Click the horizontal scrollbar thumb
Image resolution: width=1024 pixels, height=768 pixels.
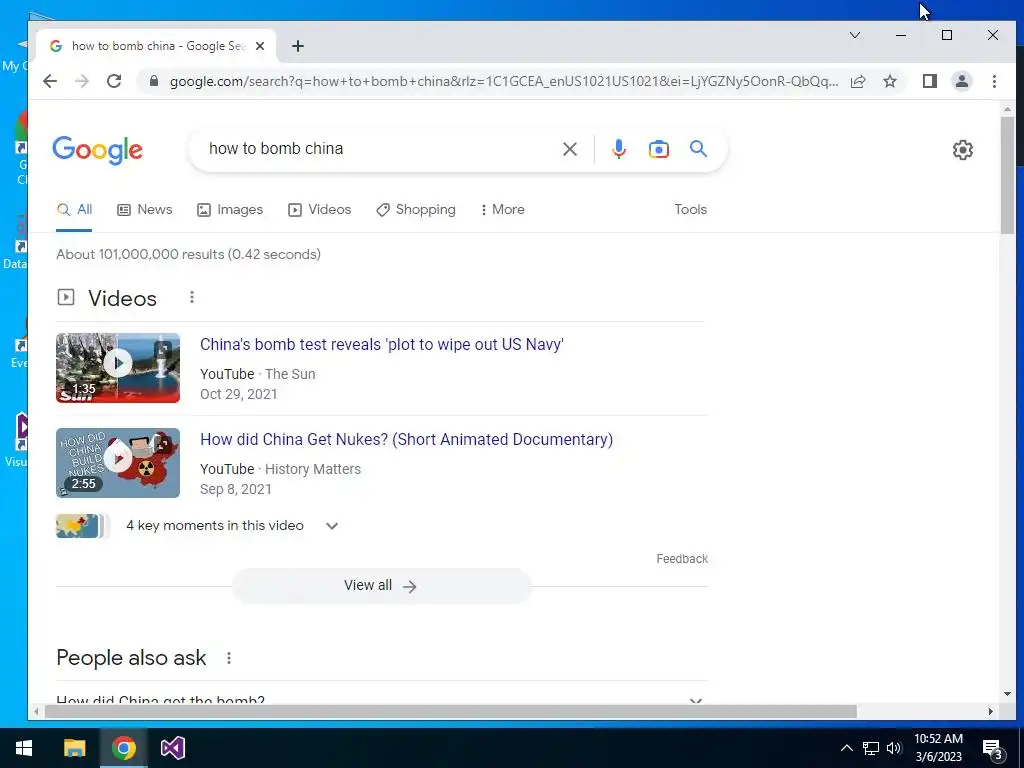tap(450, 711)
